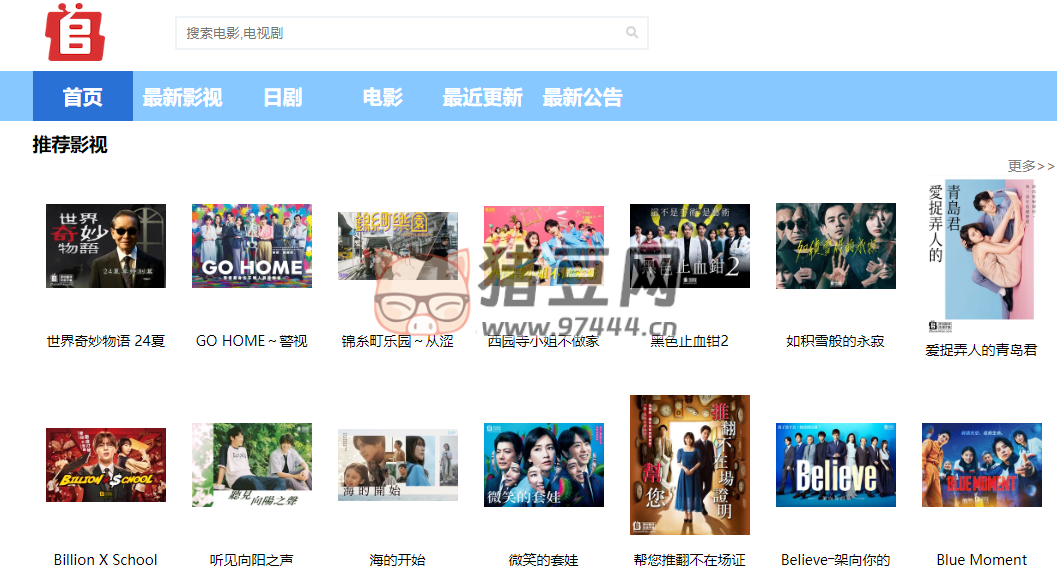This screenshot has height=580, width=1057.
Task: Open Believe poster thumbnail
Action: [x=836, y=465]
